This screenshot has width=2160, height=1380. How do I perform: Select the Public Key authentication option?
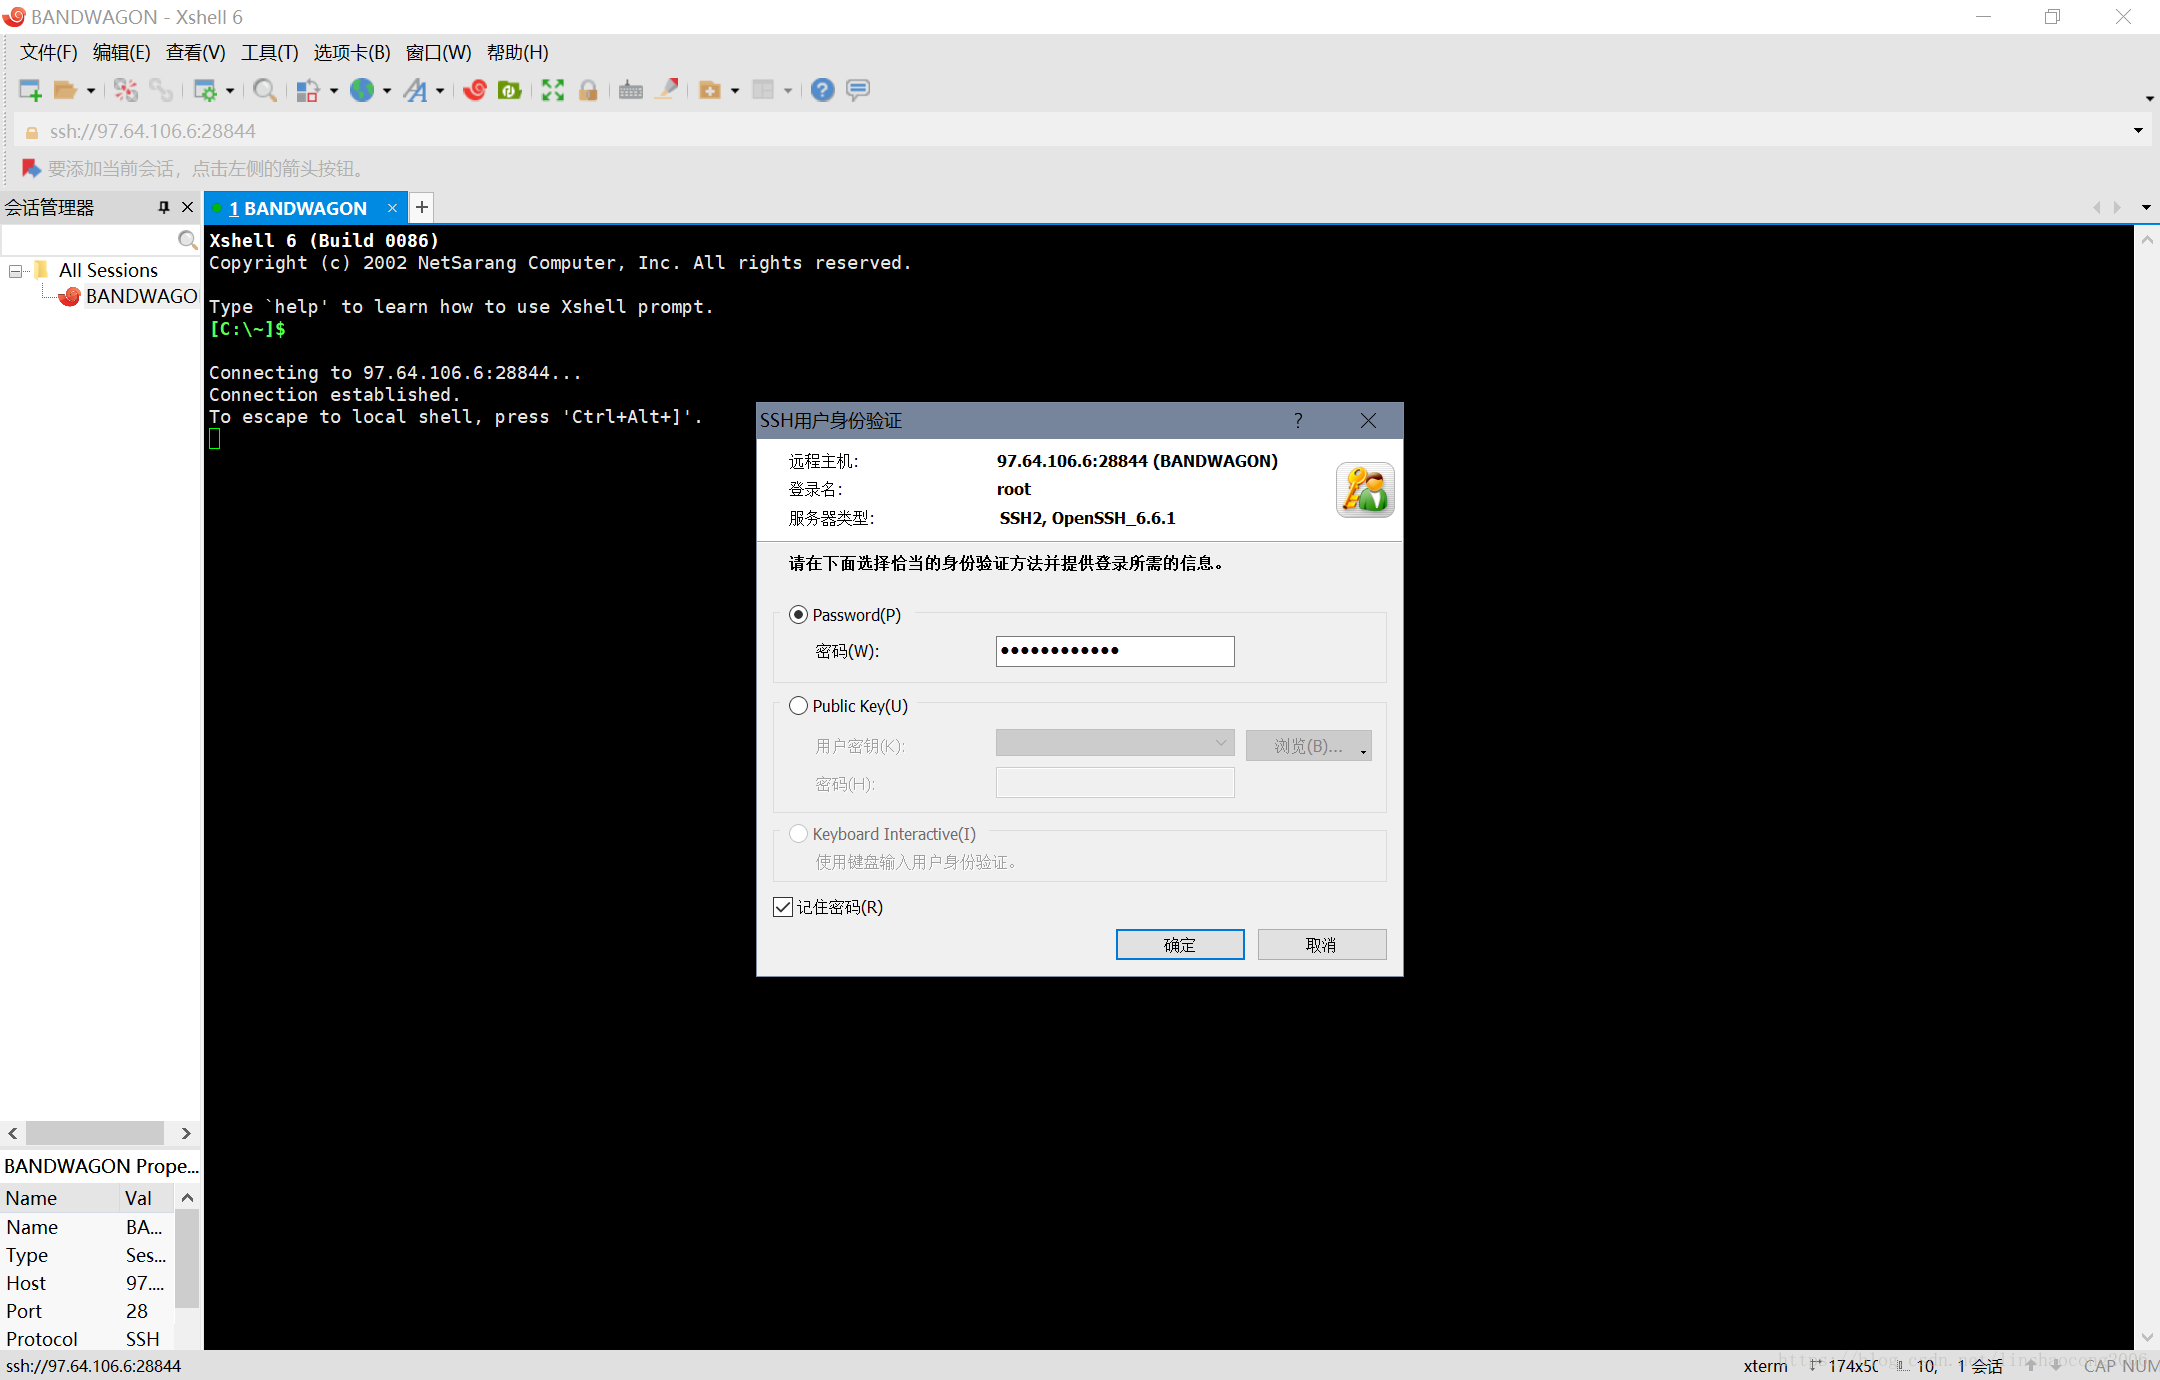click(798, 706)
